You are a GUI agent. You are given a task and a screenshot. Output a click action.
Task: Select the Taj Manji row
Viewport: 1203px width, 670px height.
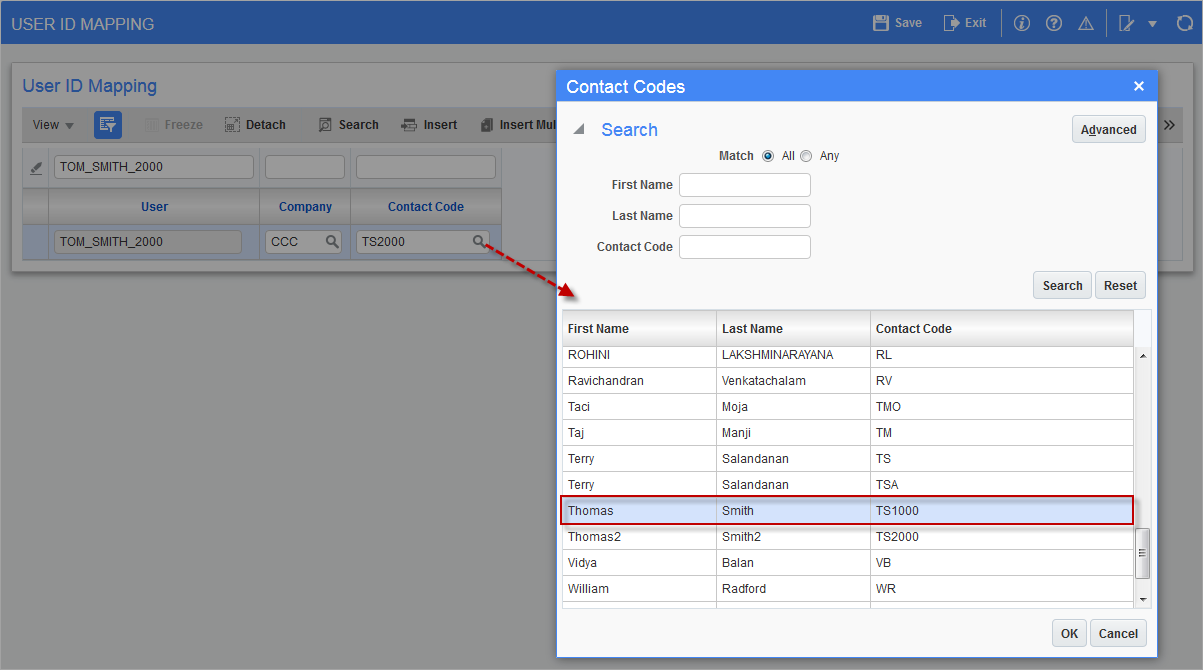click(x=847, y=433)
